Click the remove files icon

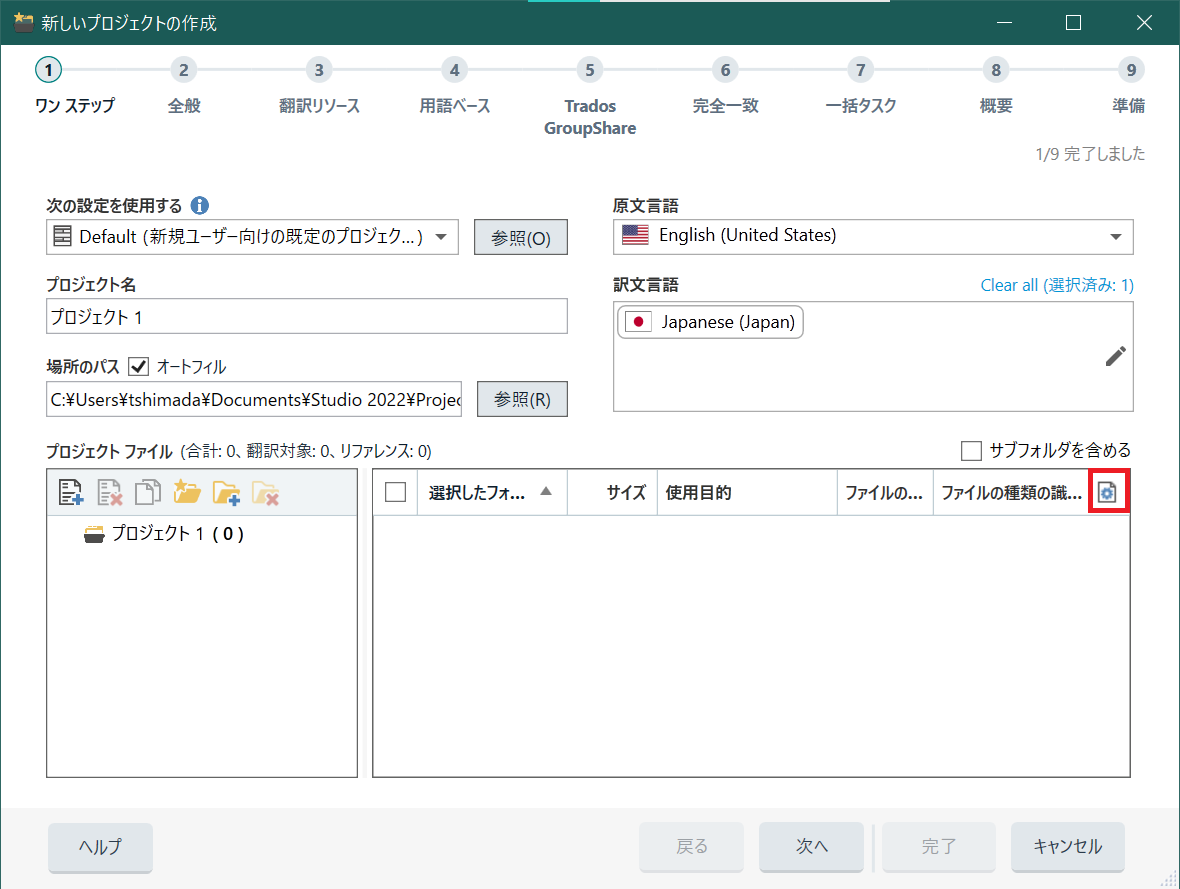(x=109, y=492)
